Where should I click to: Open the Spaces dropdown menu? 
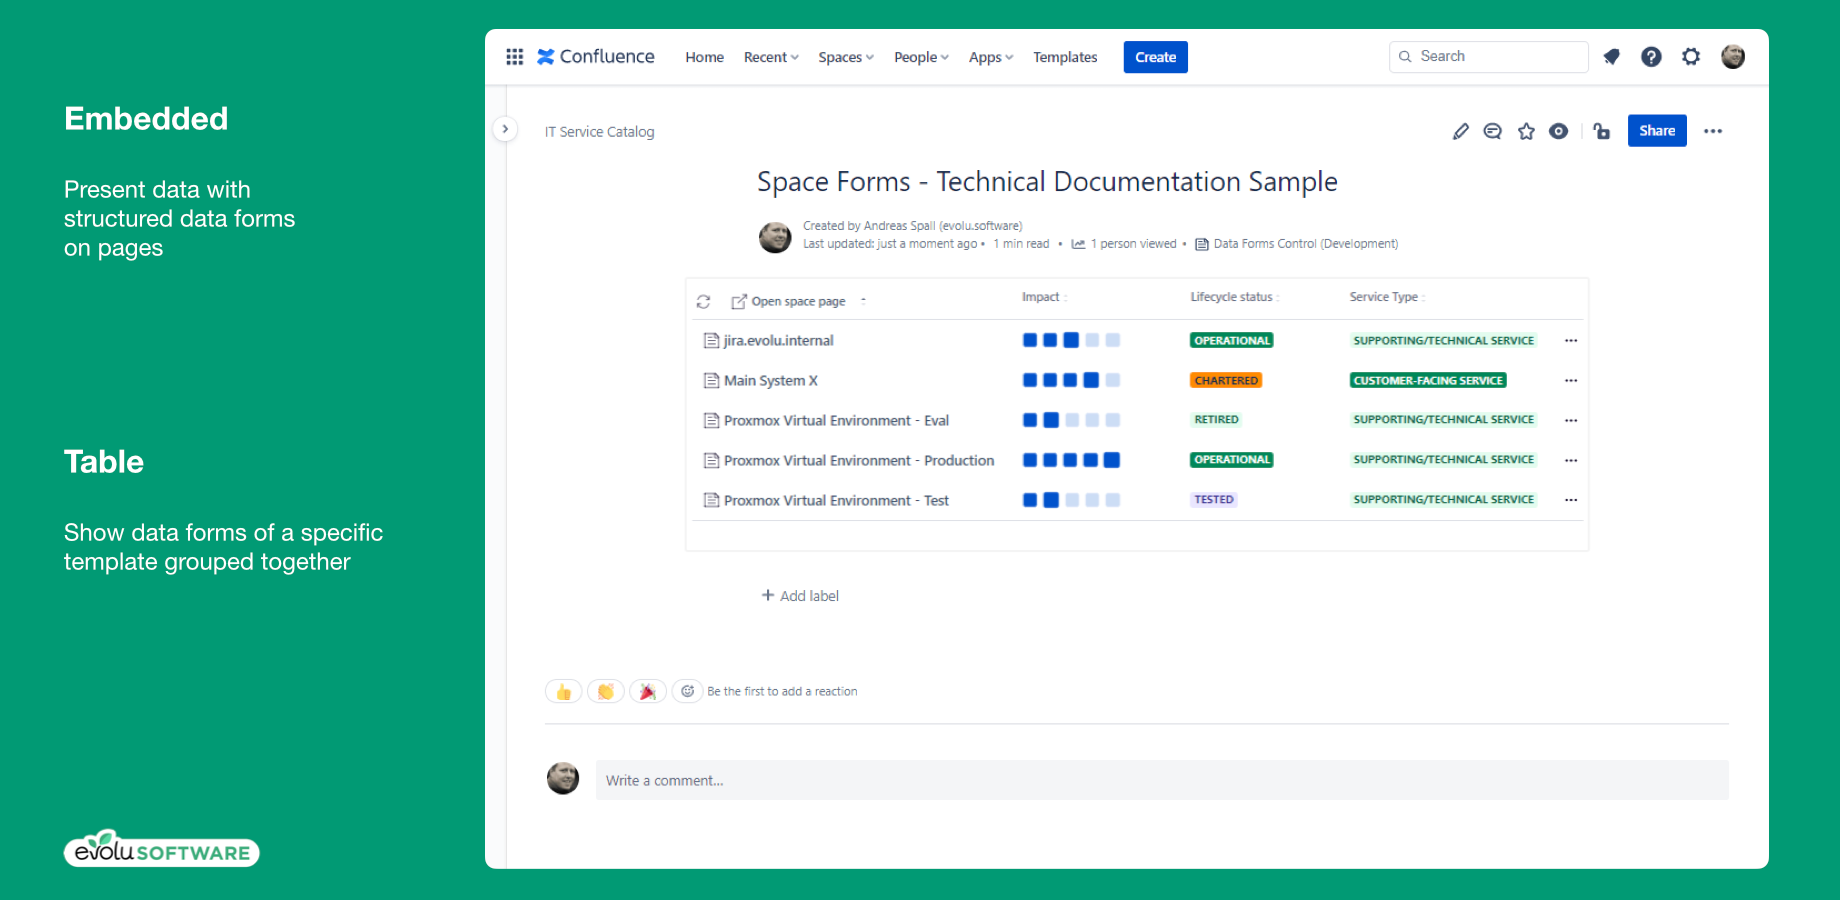point(846,57)
